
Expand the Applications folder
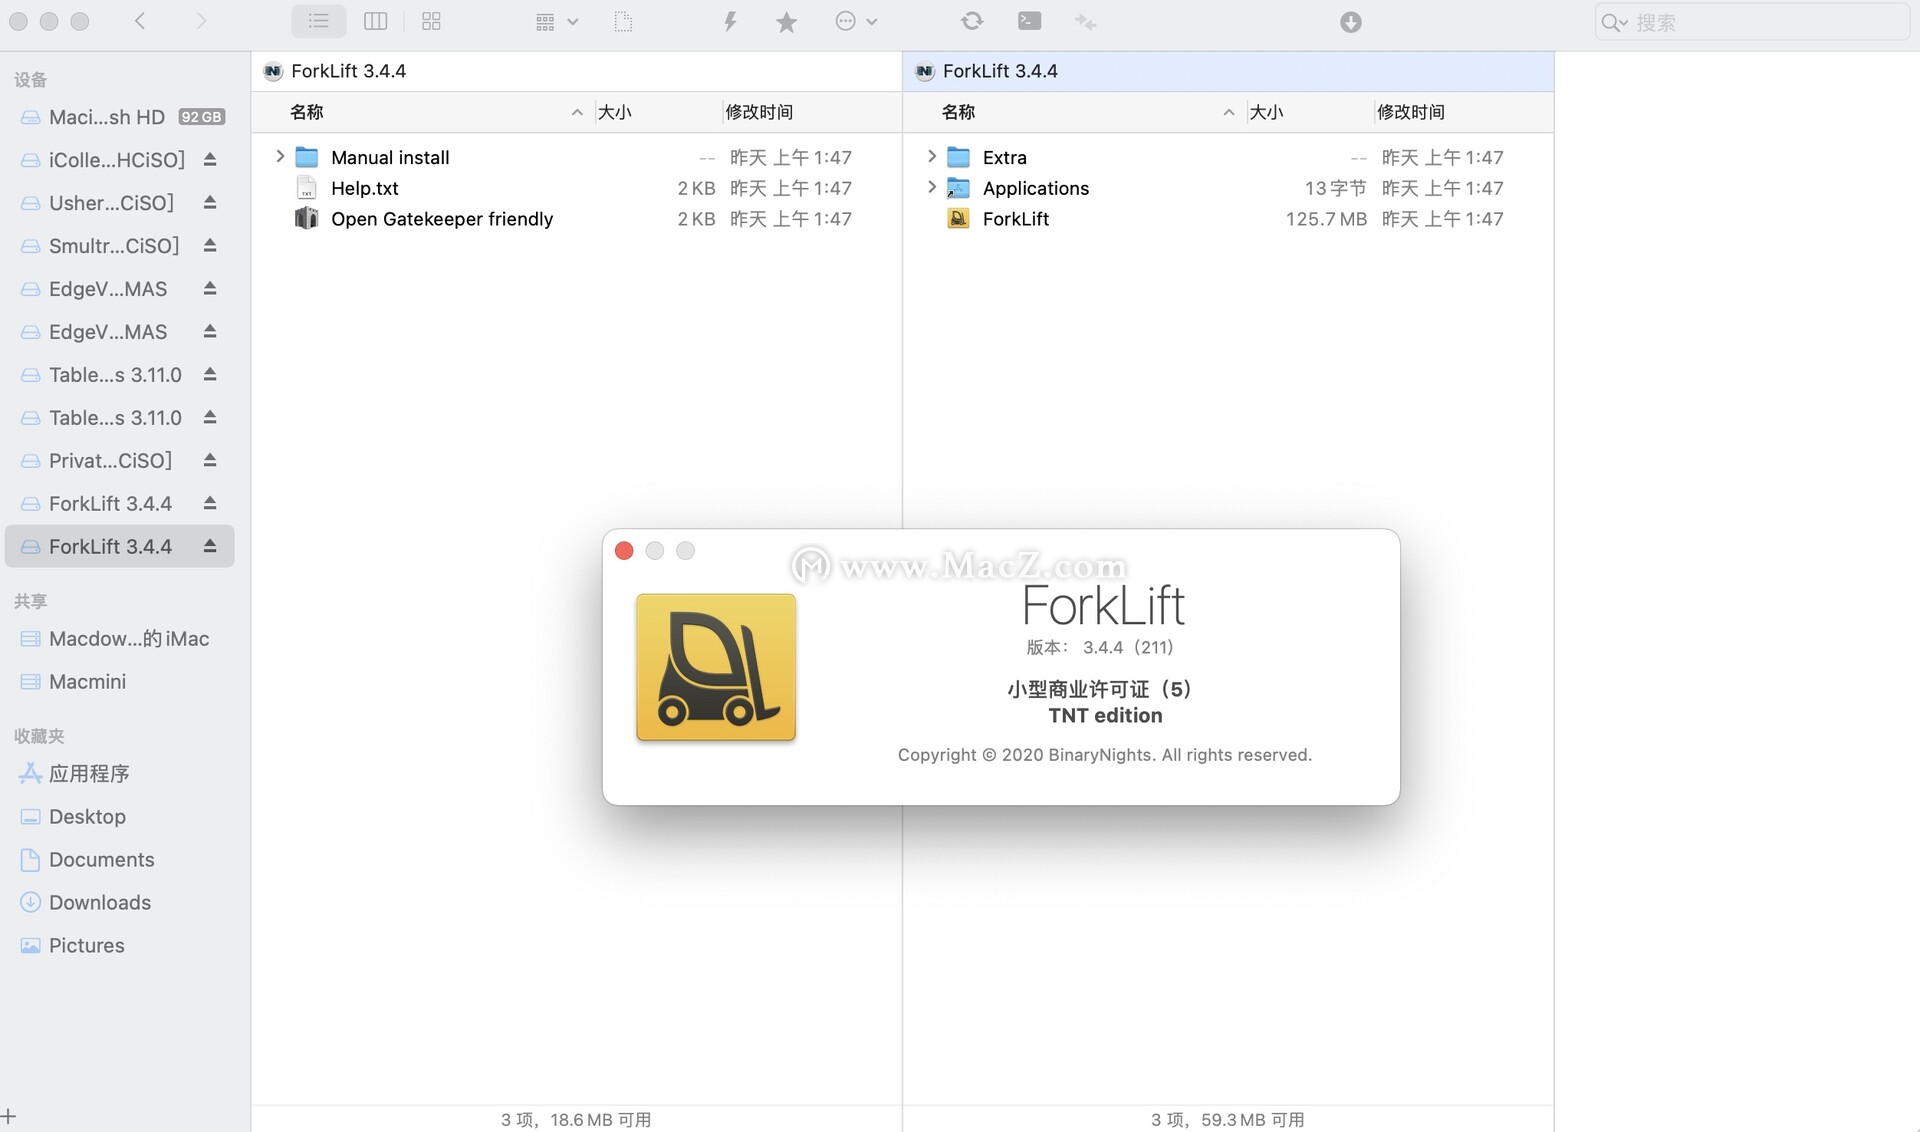[x=932, y=188]
